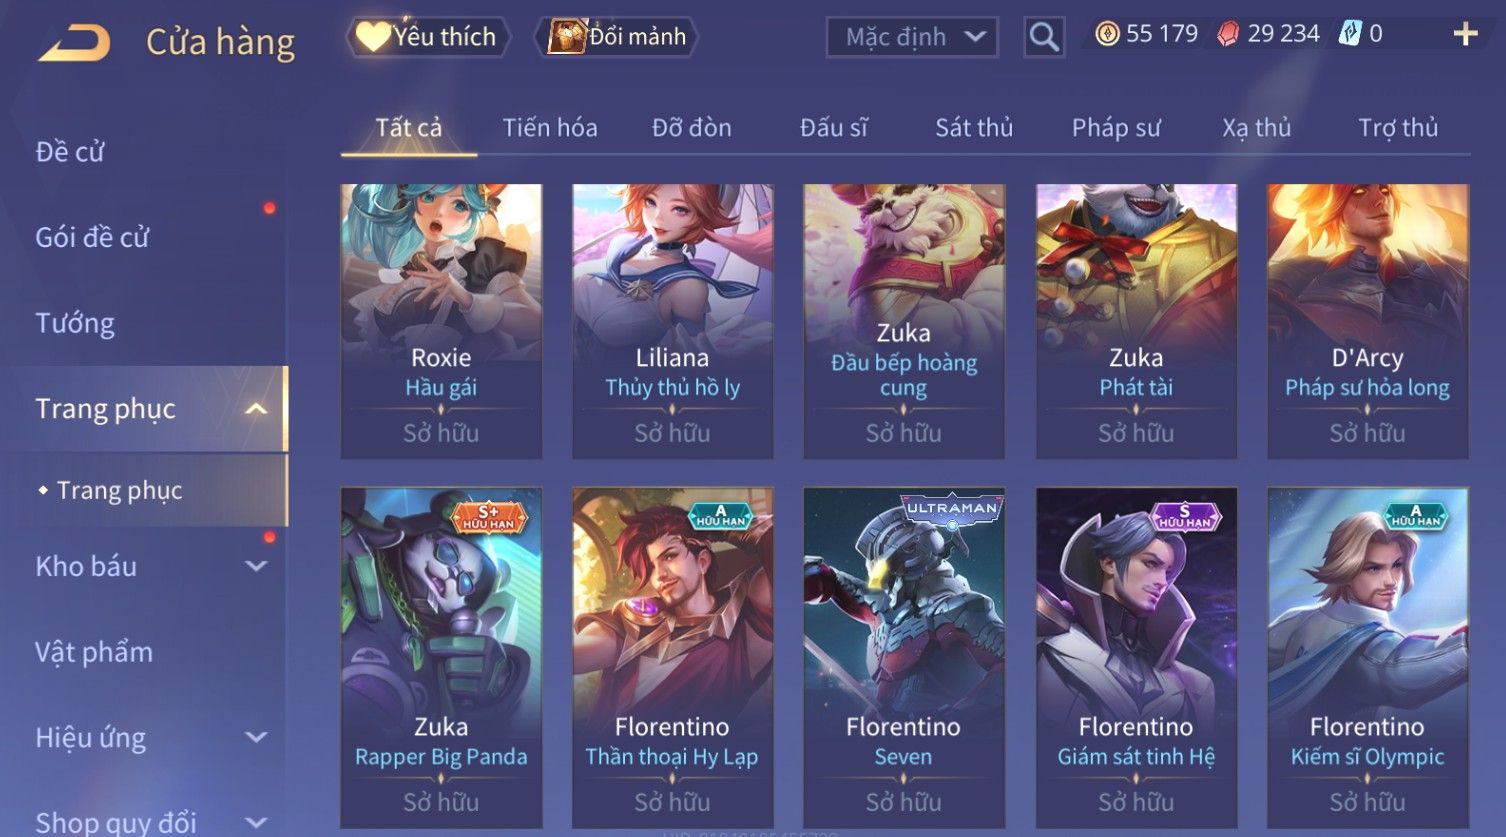Open the Mặc định sort dropdown
The height and width of the screenshot is (837, 1506).
click(x=912, y=38)
